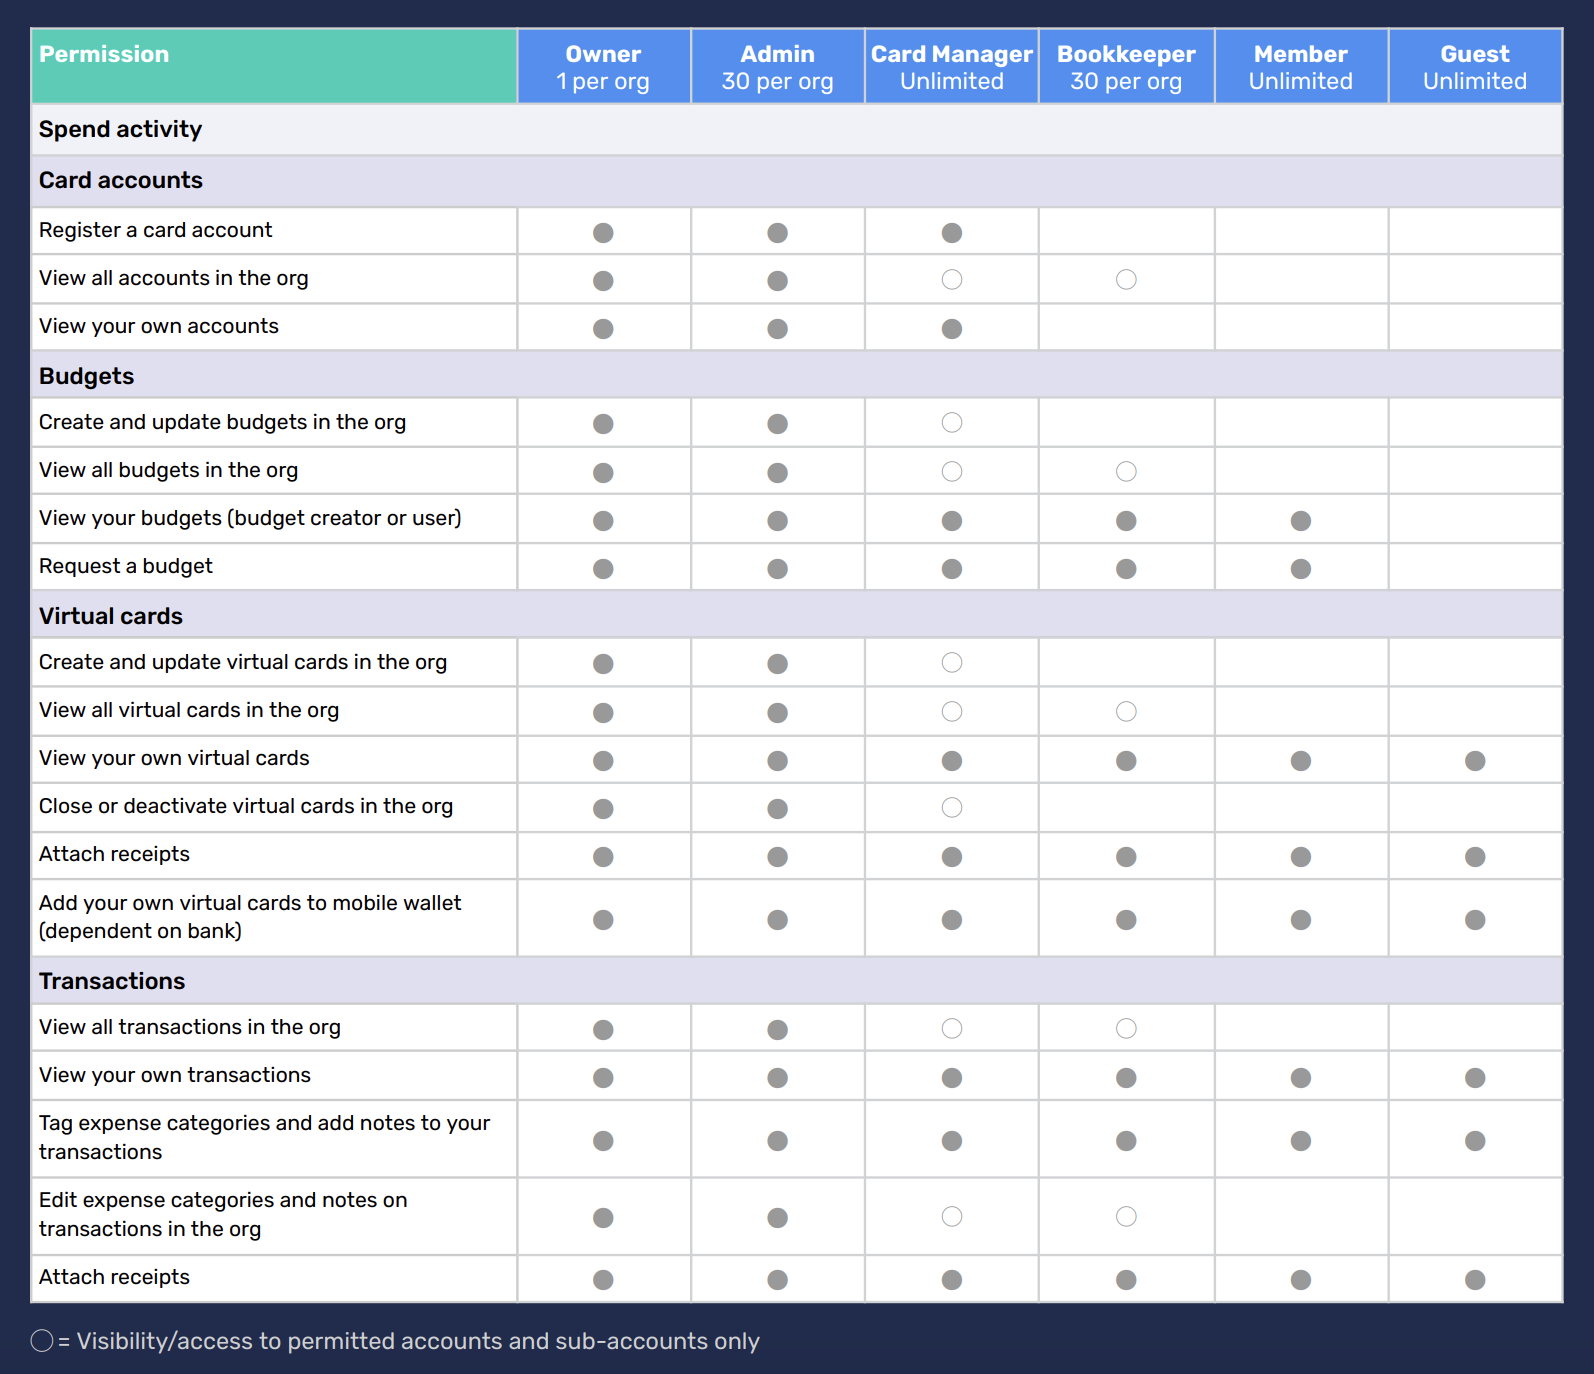
Task: Click the hollow circle for Bookkeeper 'View all budgets in the org'
Action: [1126, 472]
